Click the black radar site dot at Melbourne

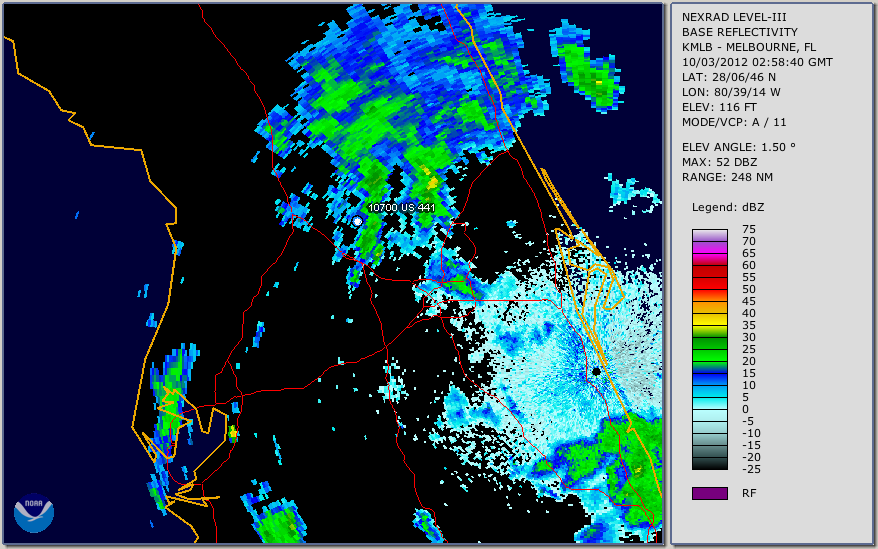point(596,371)
